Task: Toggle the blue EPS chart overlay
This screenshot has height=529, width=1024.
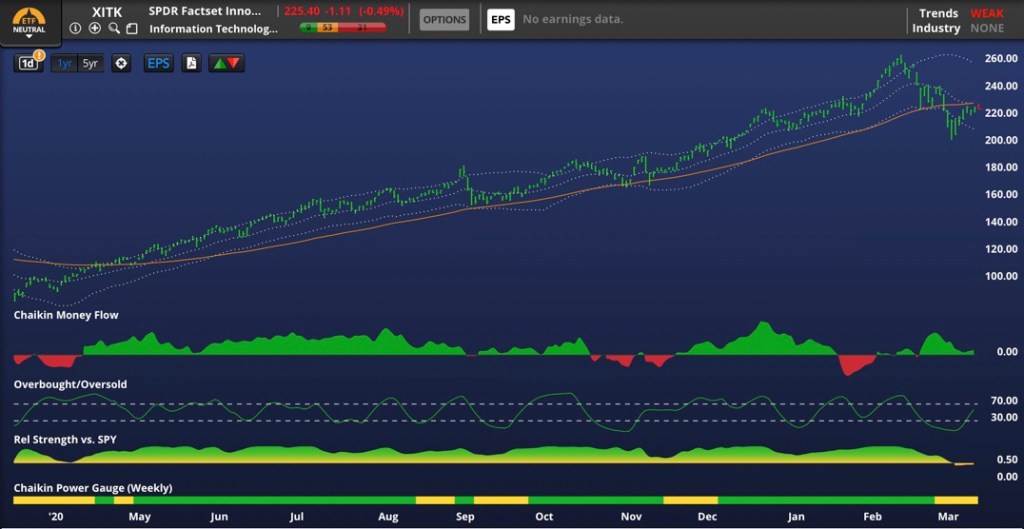Action: tap(158, 63)
